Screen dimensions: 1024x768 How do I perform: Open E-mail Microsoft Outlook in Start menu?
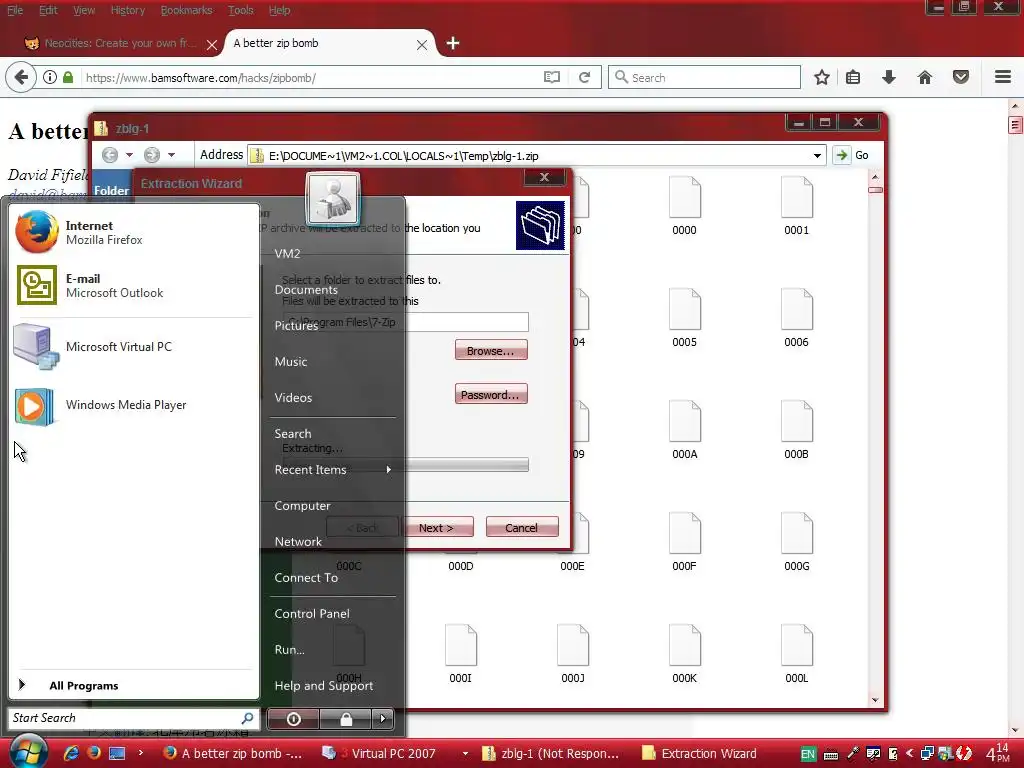tap(133, 285)
